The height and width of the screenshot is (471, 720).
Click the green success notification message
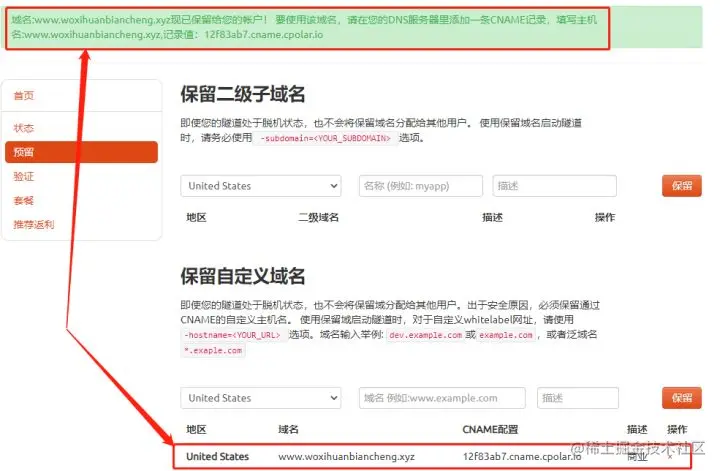[354, 27]
